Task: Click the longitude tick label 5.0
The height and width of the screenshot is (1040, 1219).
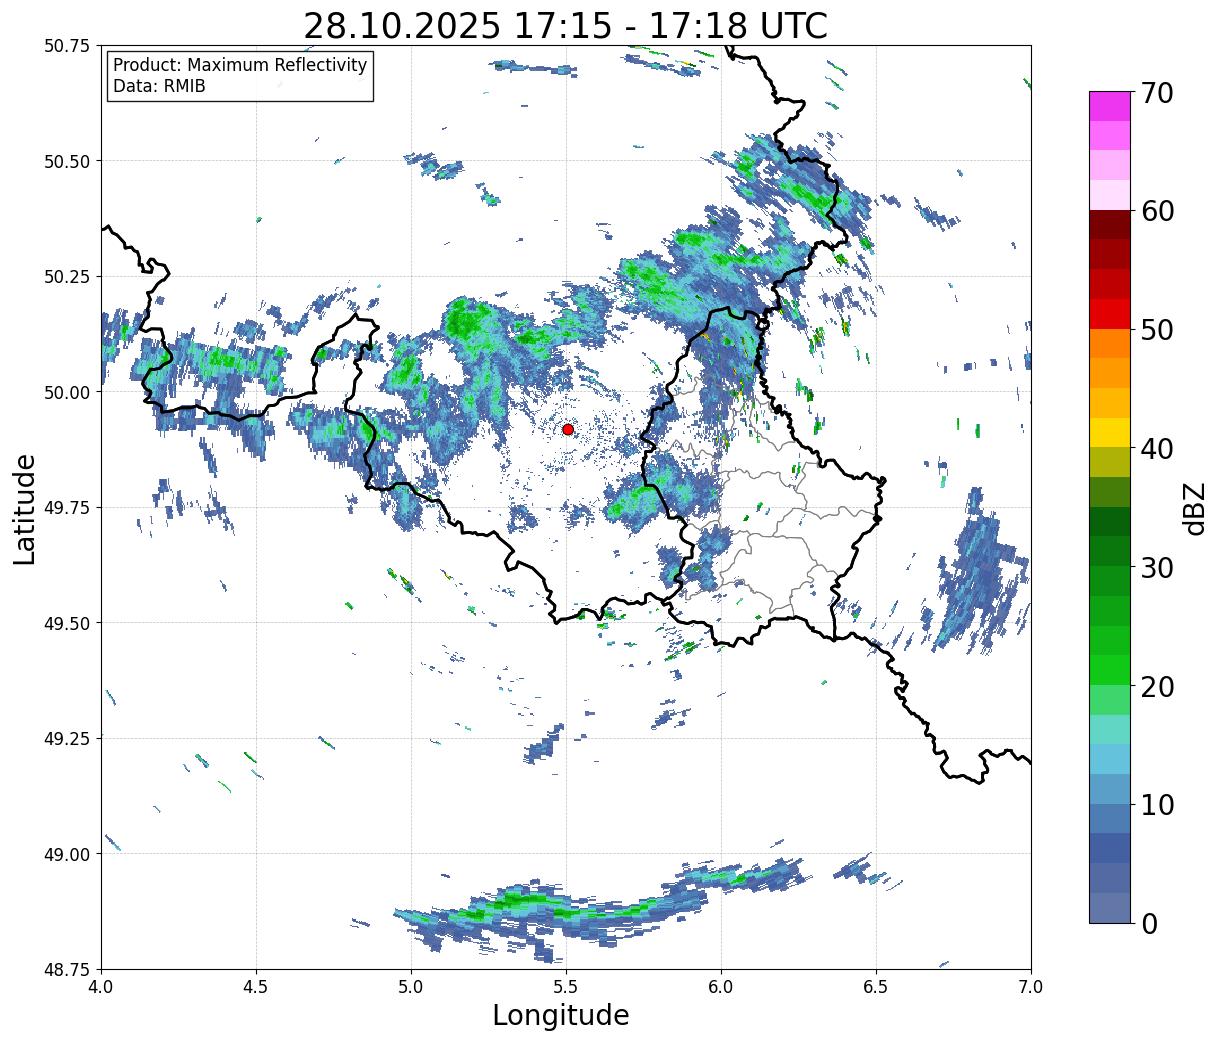Action: click(x=411, y=986)
